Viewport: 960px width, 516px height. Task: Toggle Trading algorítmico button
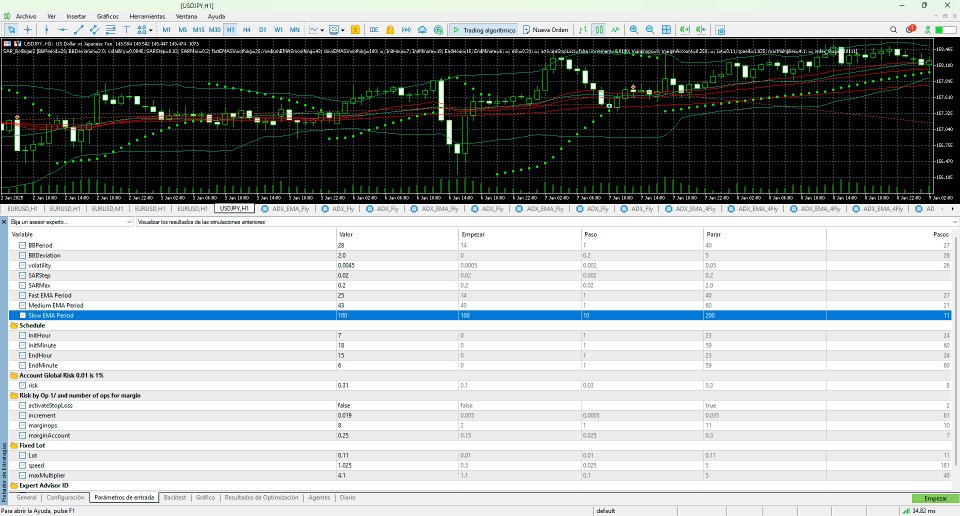click(484, 29)
